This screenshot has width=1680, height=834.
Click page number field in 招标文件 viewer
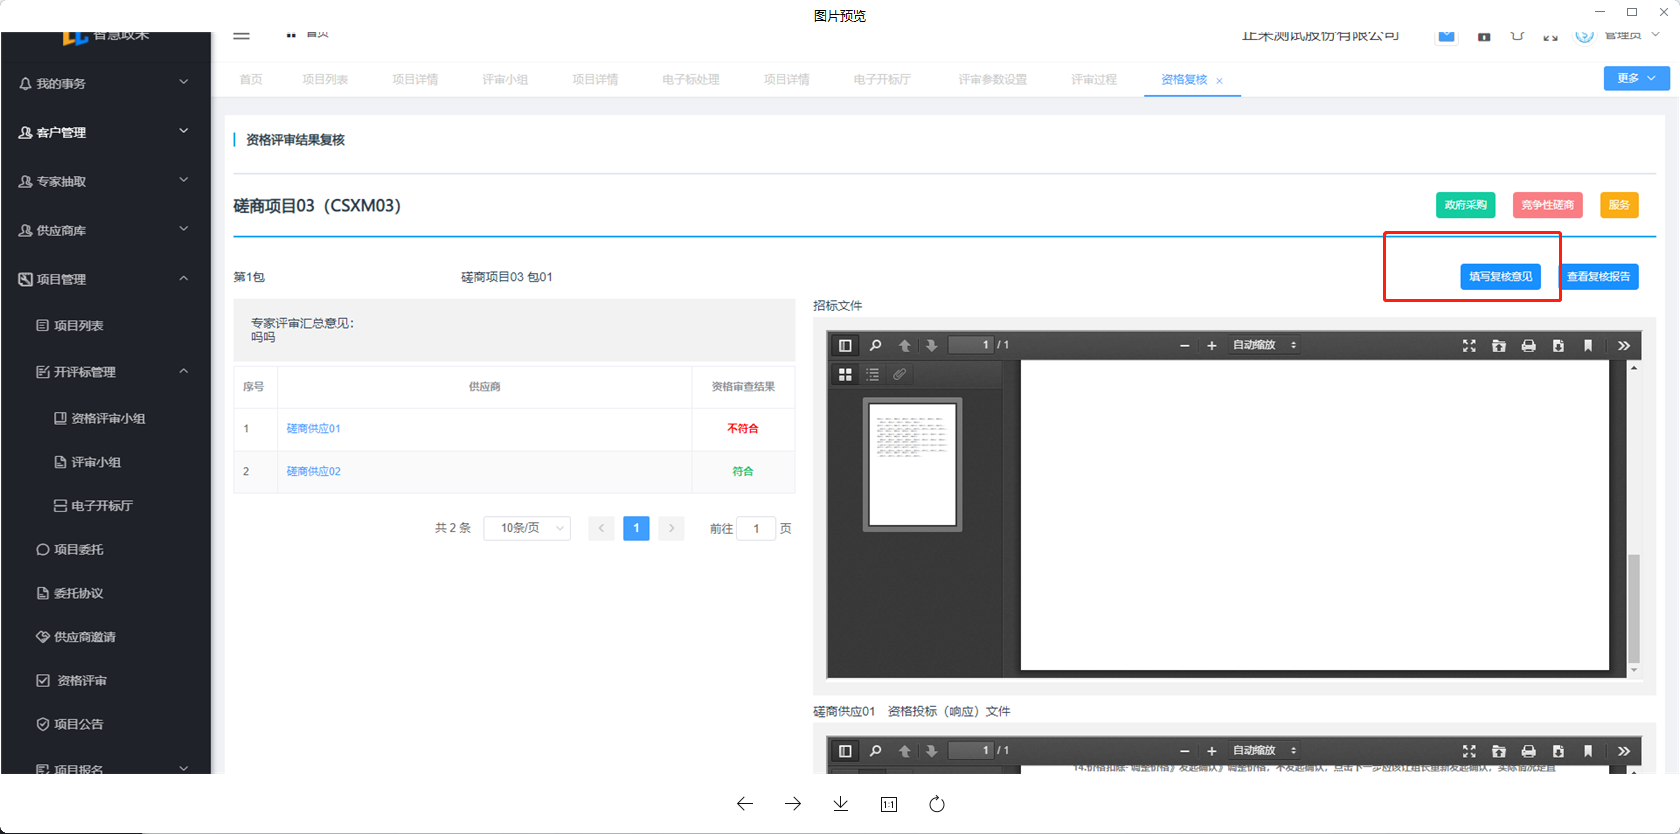971,345
